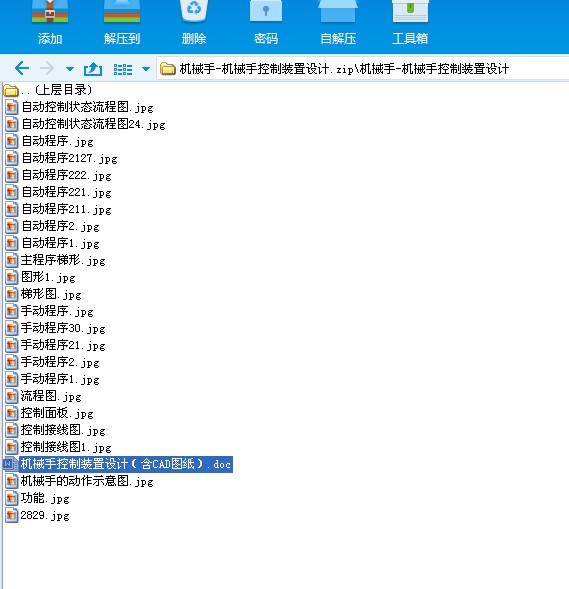Image resolution: width=569 pixels, height=589 pixels.
Task: Select file 功能.jpg
Action: [38, 498]
